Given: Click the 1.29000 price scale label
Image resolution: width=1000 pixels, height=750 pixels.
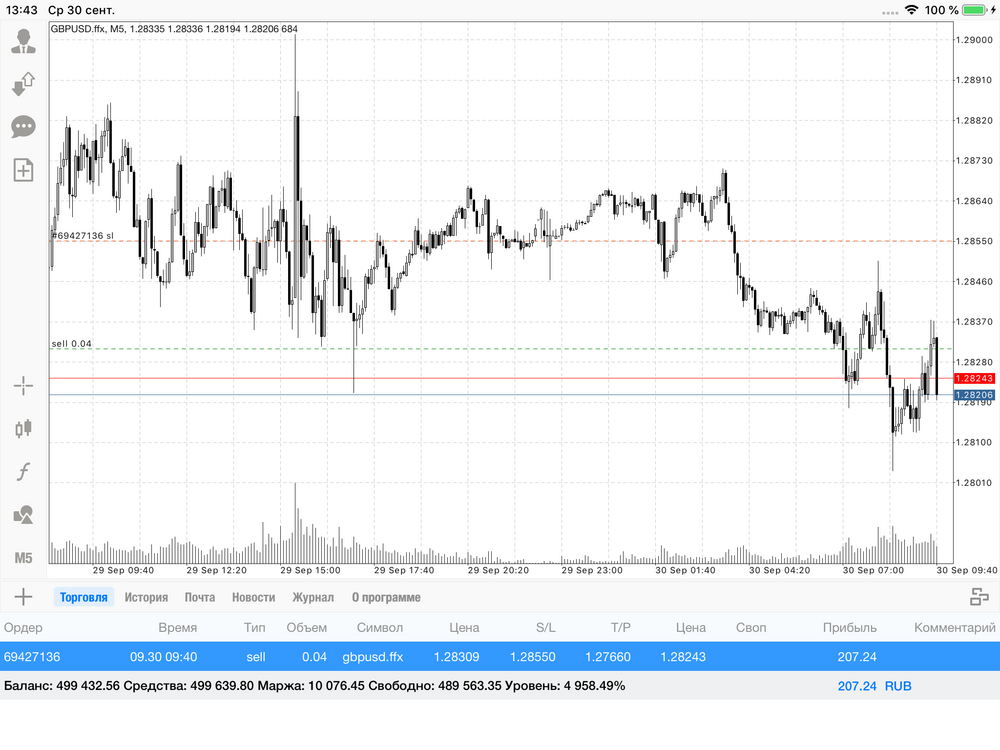Looking at the screenshot, I should (974, 40).
